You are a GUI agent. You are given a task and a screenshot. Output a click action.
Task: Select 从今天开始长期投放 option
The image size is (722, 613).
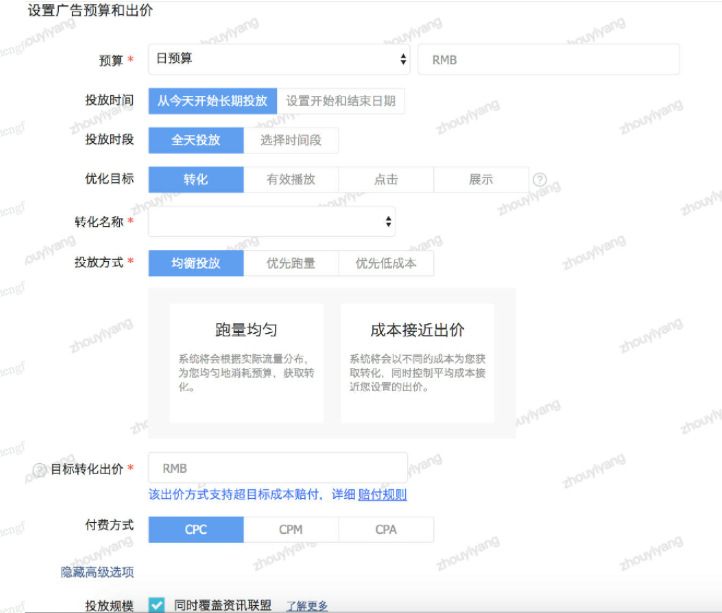pyautogui.click(x=212, y=101)
